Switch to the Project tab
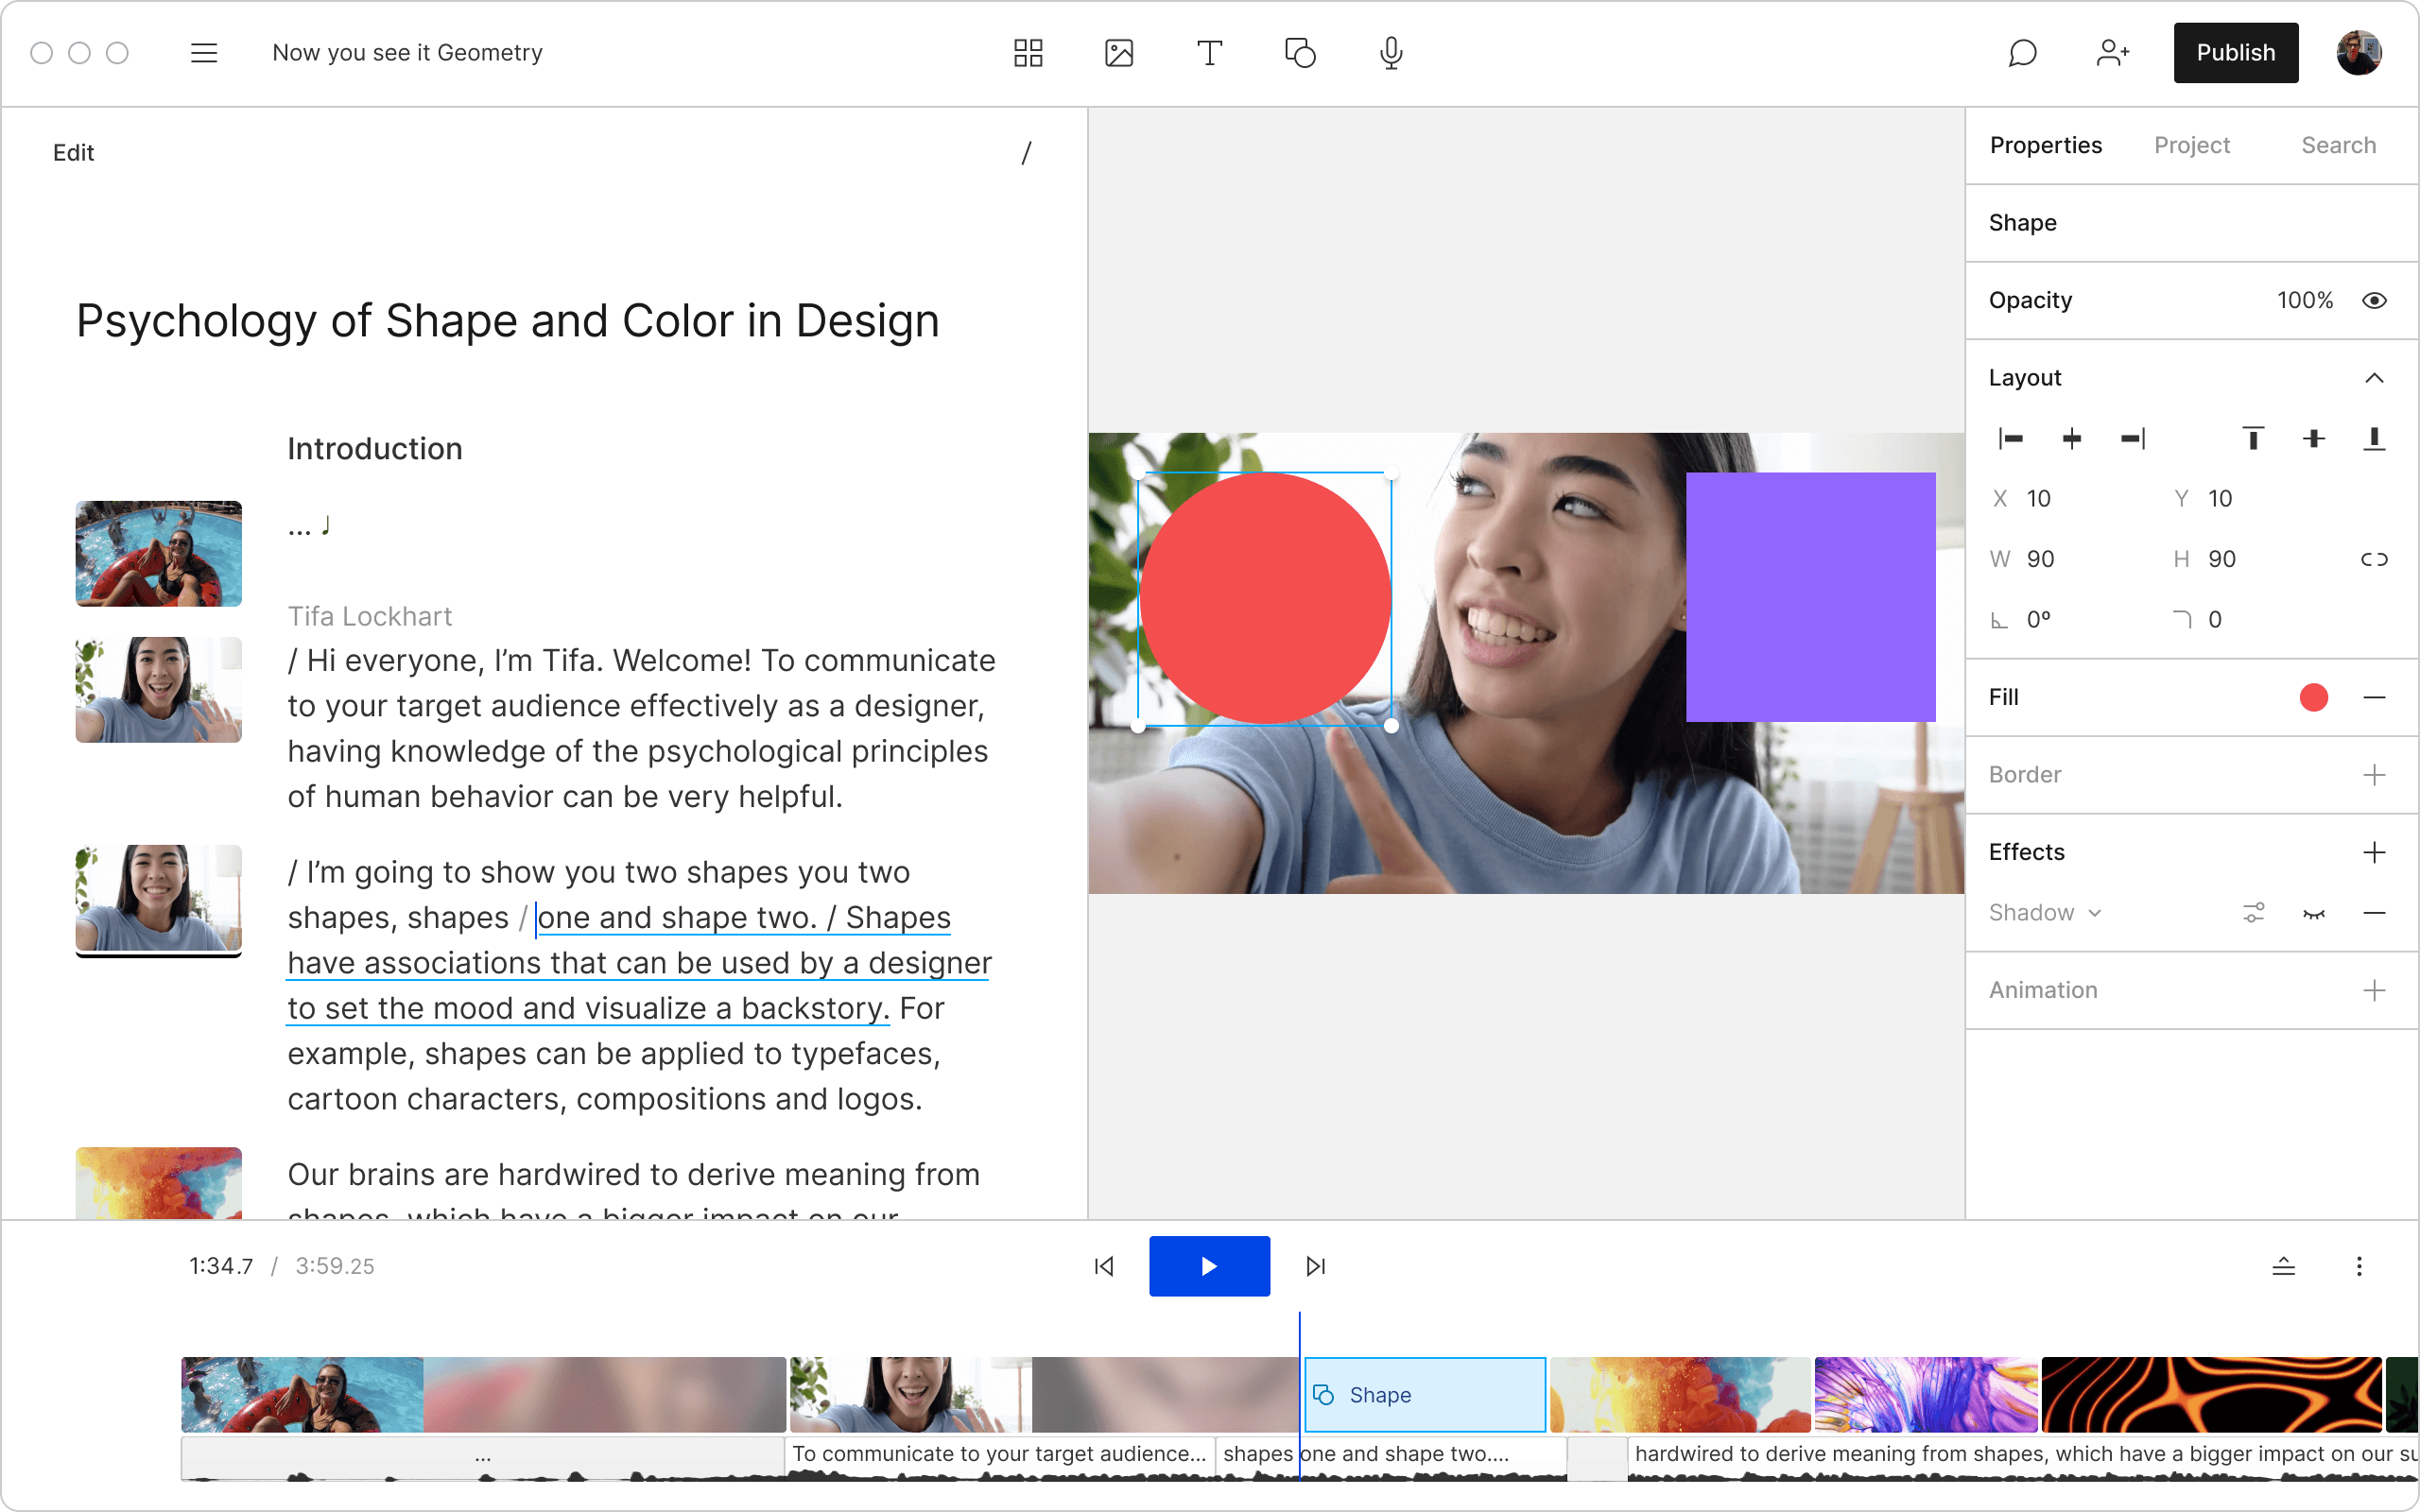The height and width of the screenshot is (1512, 2420). [x=2191, y=145]
